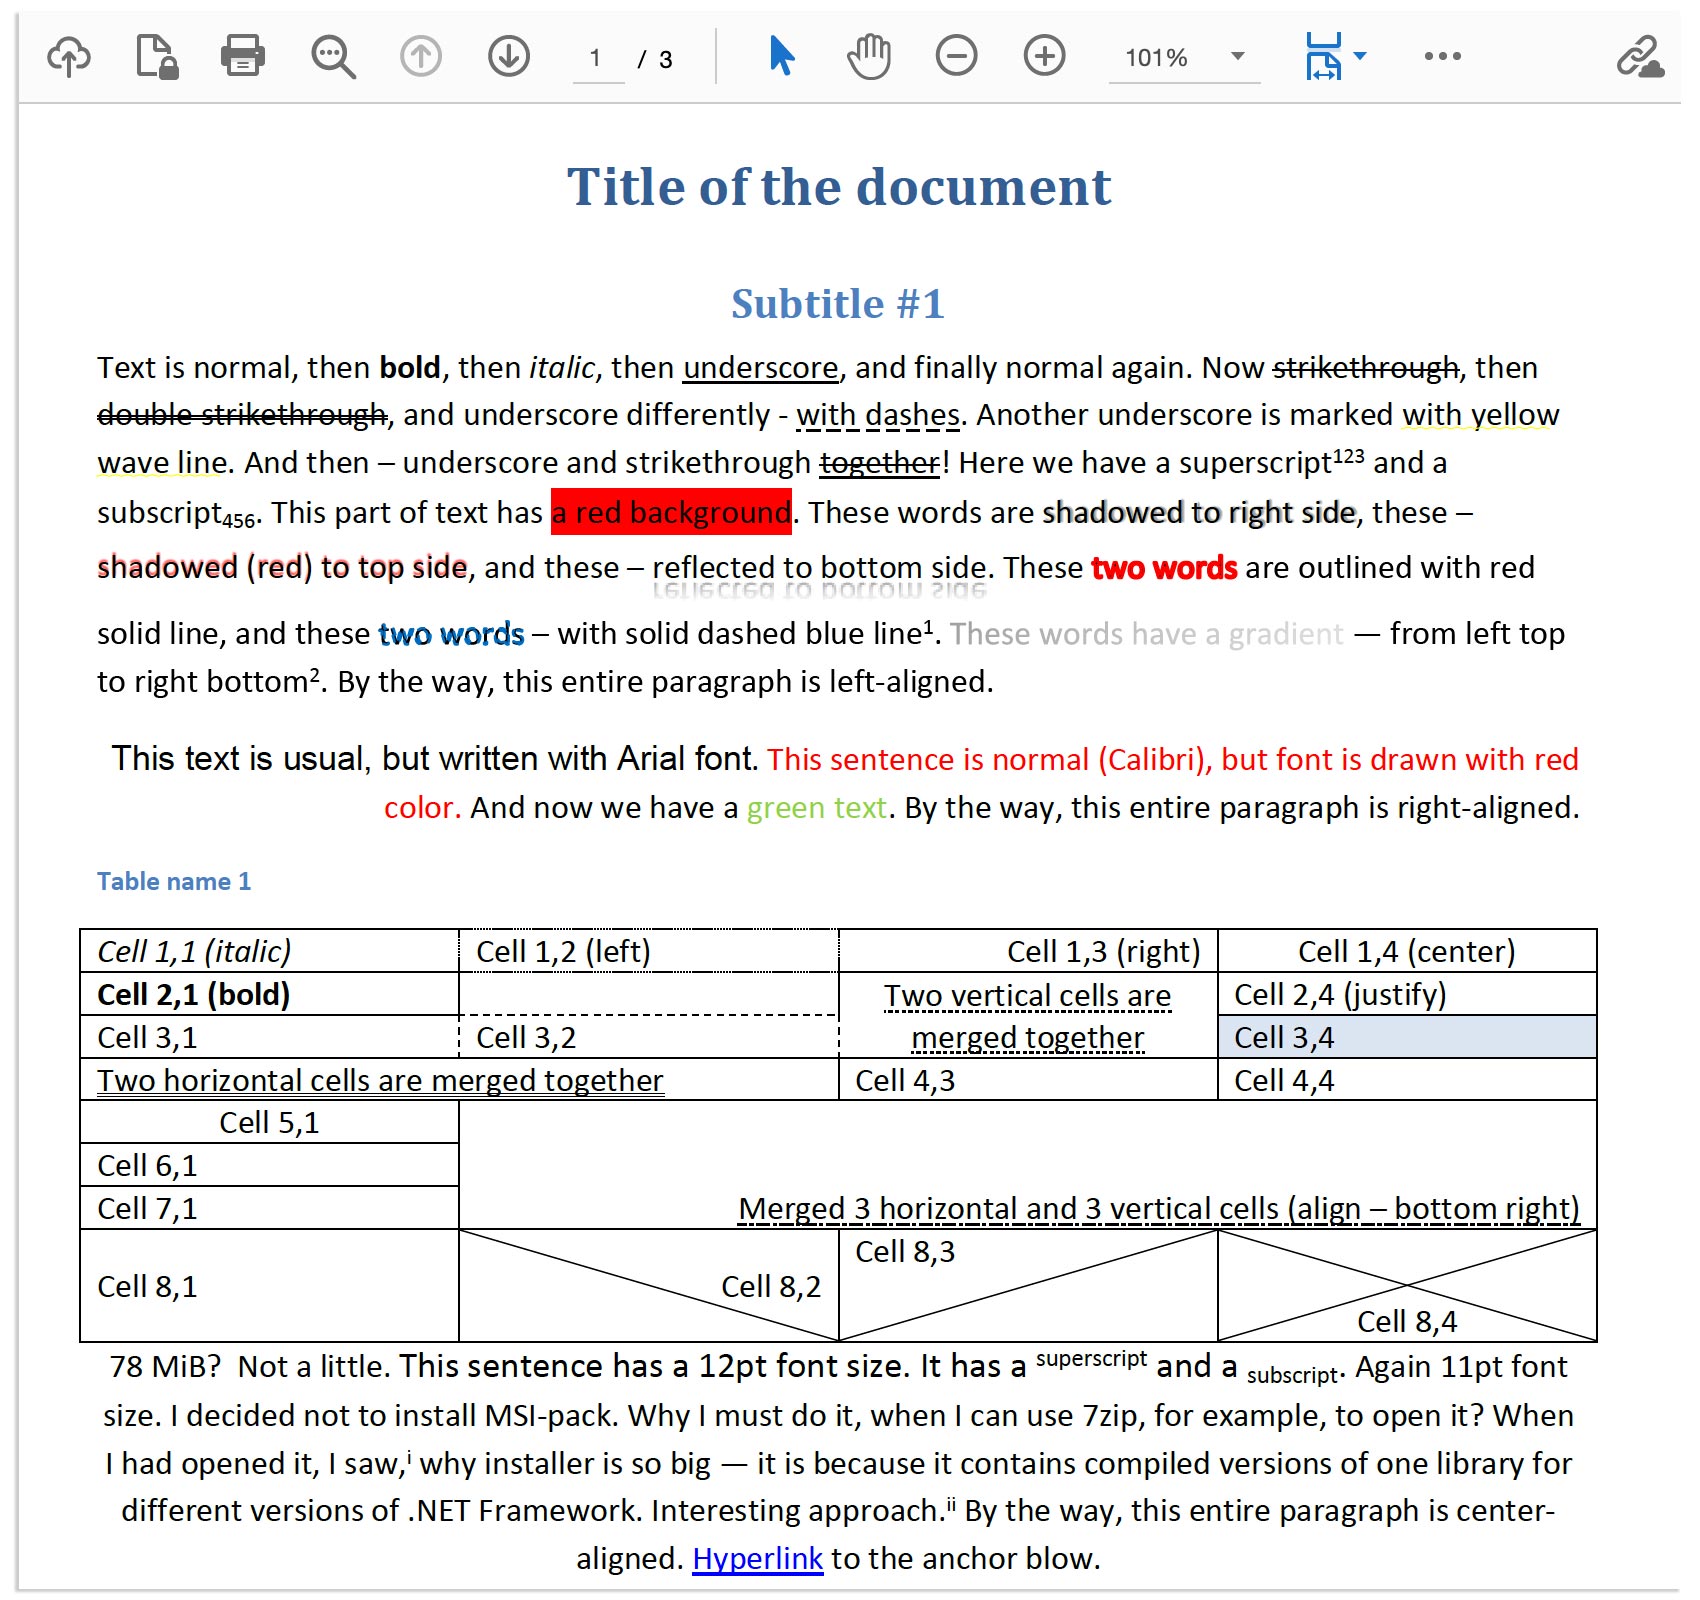Activate the hand panning tool
1700x1600 pixels.
click(868, 57)
